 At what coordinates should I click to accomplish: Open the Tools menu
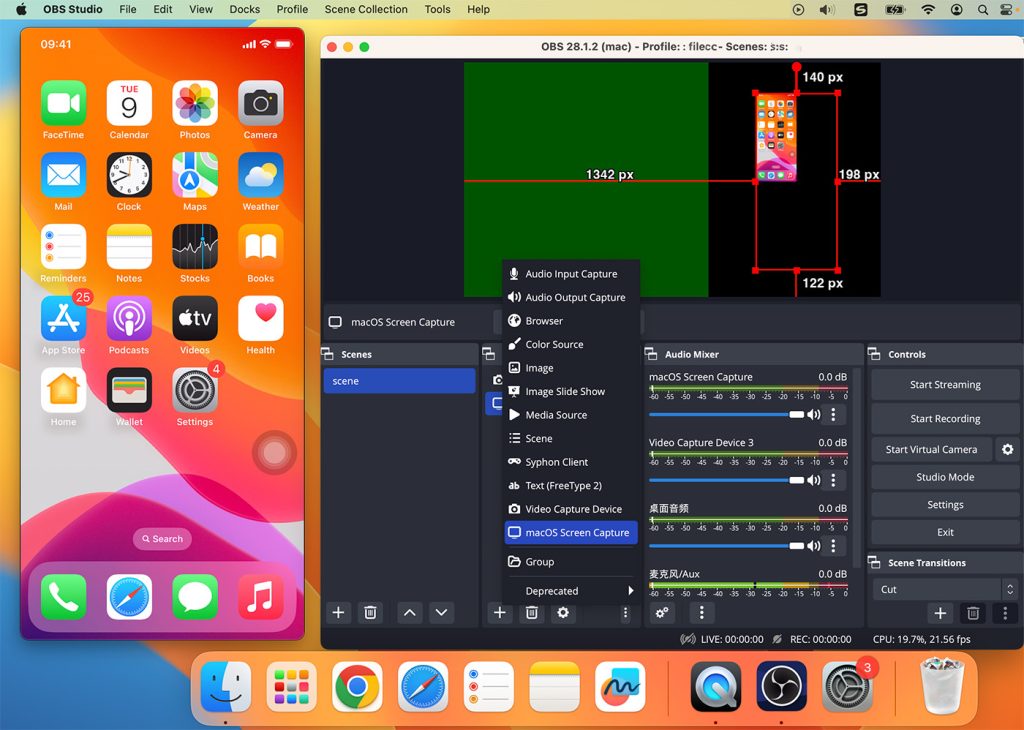coord(437,9)
